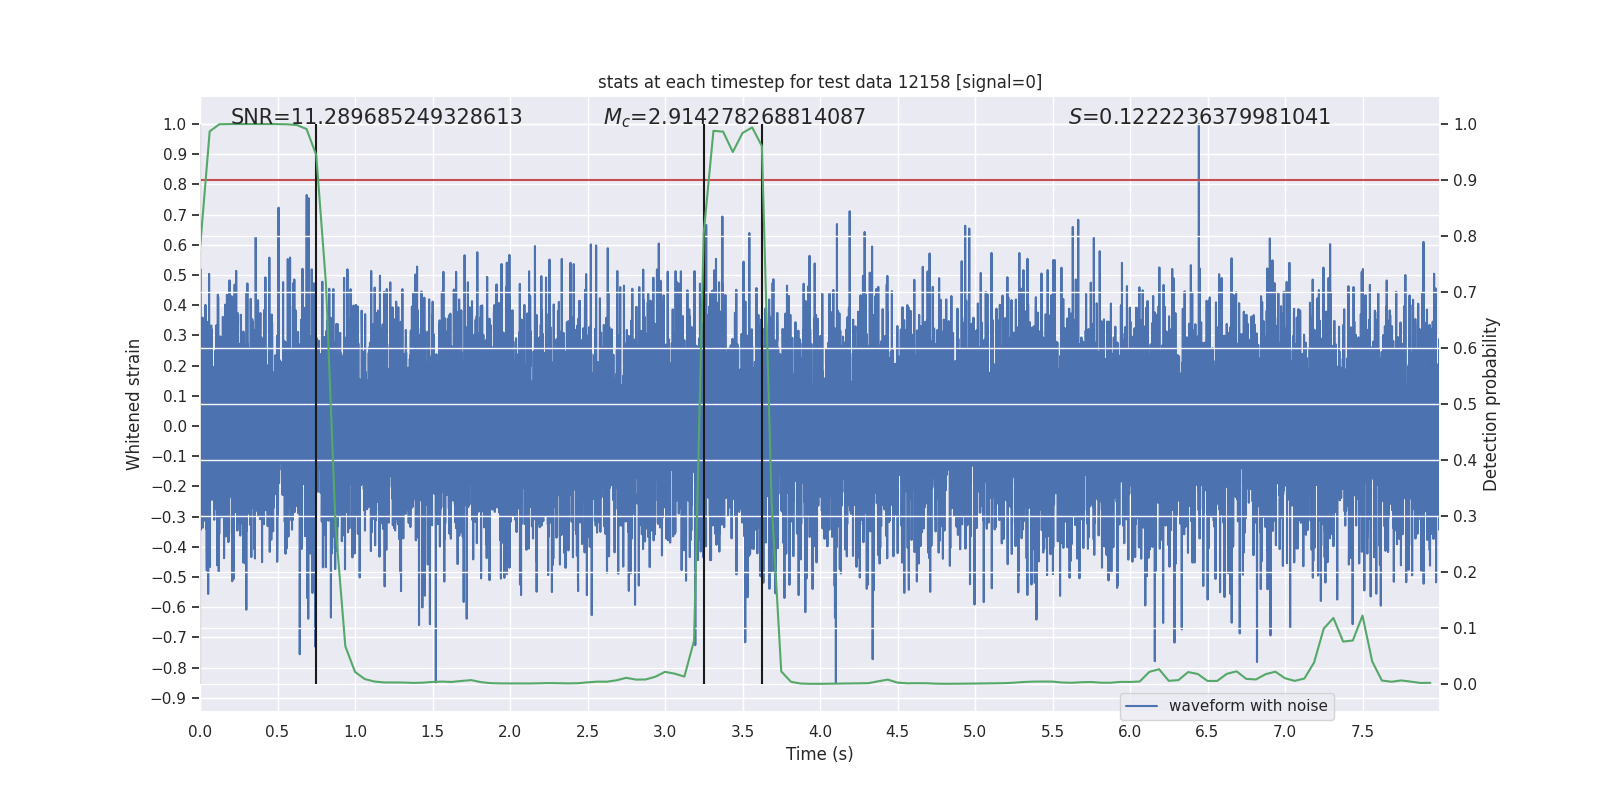This screenshot has height=800, width=1600.
Task: Click the 7.5 tick label on the time axis
Action: [1362, 732]
